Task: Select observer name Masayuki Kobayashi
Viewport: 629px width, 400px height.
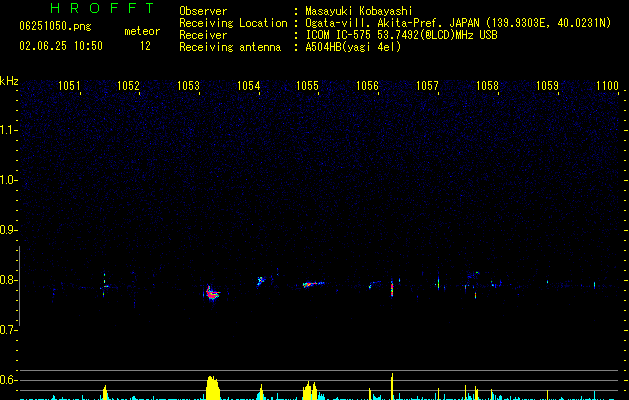Action: 359,11
